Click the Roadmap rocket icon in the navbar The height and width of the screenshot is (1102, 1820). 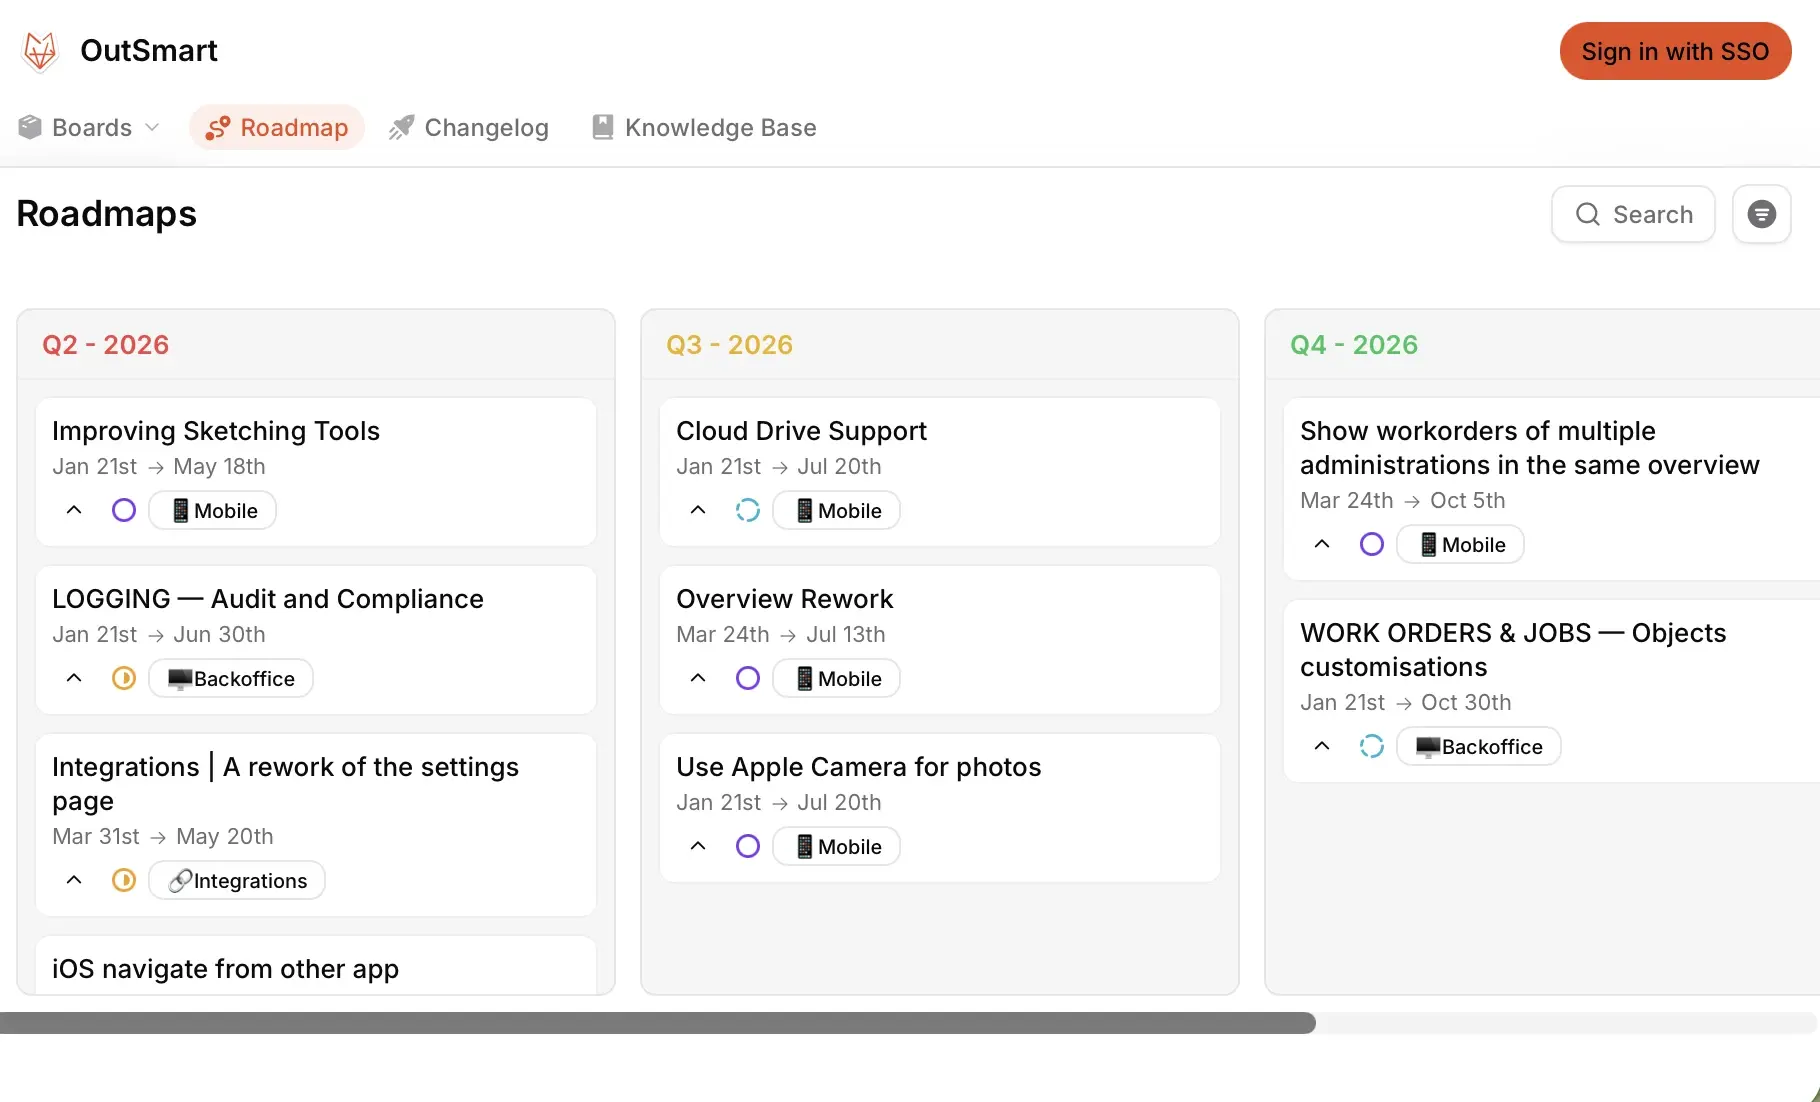216,127
